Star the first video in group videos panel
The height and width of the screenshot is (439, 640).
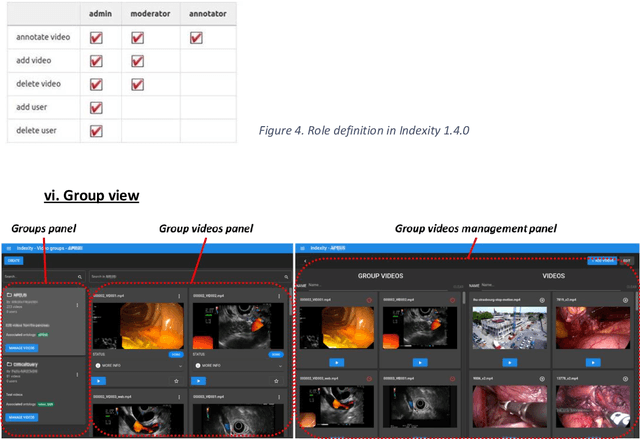pos(177,381)
